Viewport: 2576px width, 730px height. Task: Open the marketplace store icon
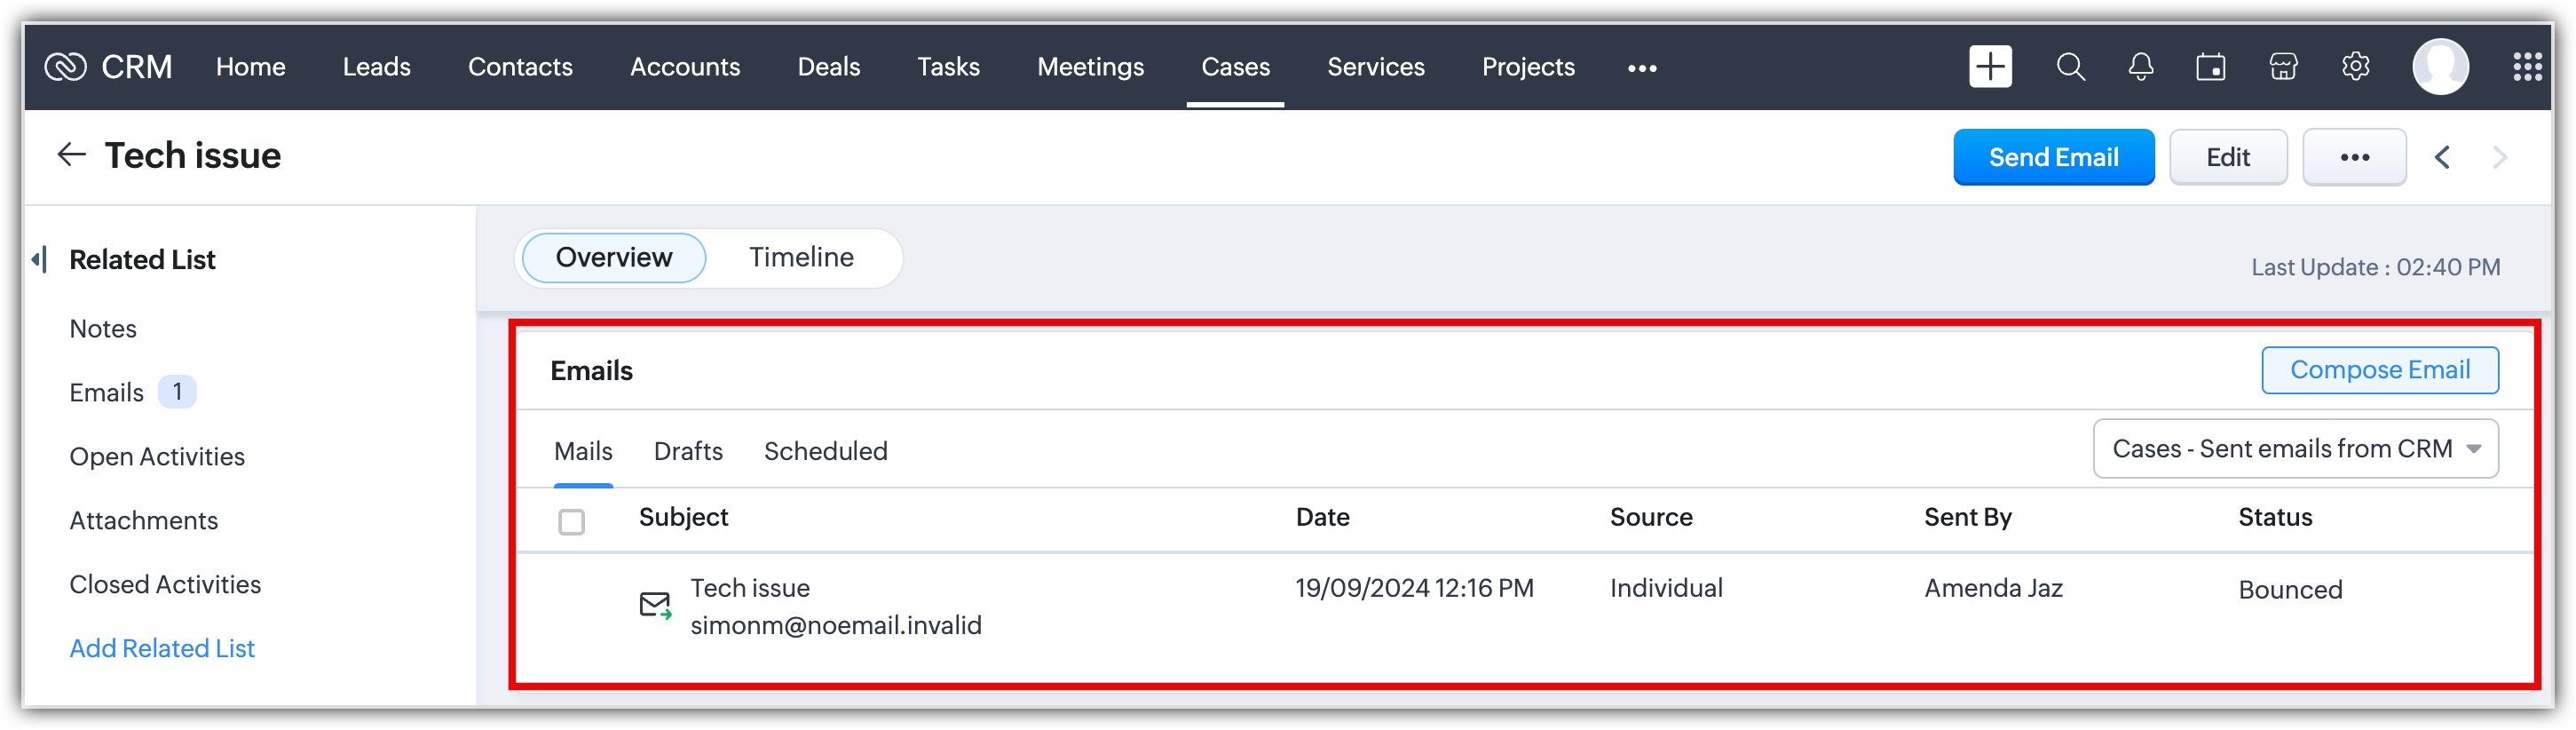click(x=2283, y=67)
